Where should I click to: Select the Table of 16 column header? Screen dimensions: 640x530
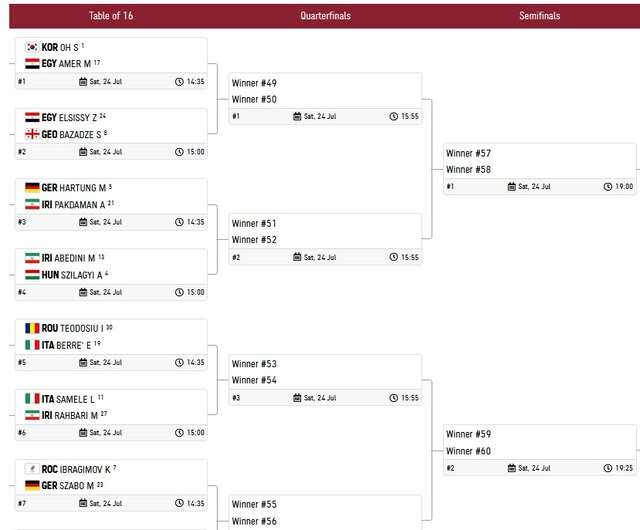pos(111,16)
